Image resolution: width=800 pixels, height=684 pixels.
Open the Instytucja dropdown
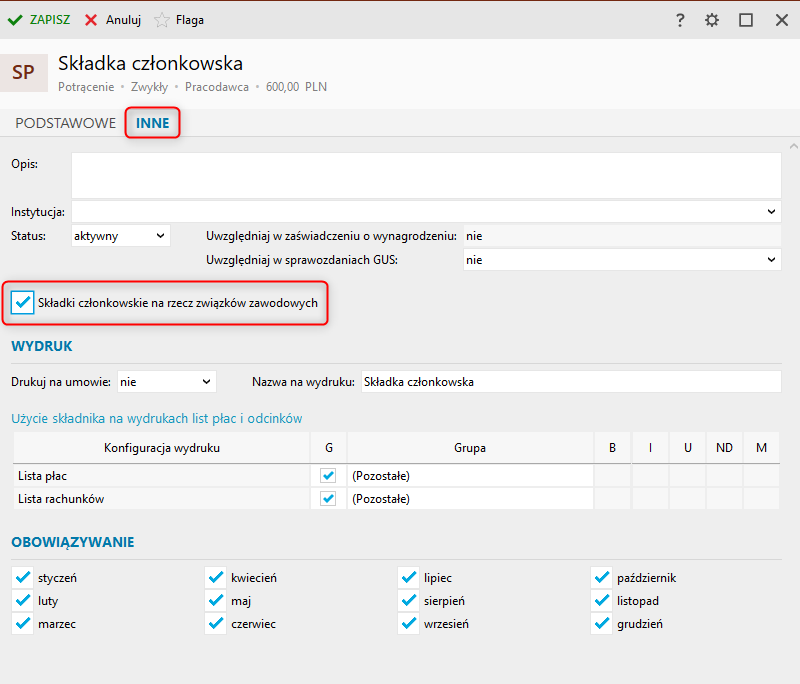pyautogui.click(x=426, y=211)
